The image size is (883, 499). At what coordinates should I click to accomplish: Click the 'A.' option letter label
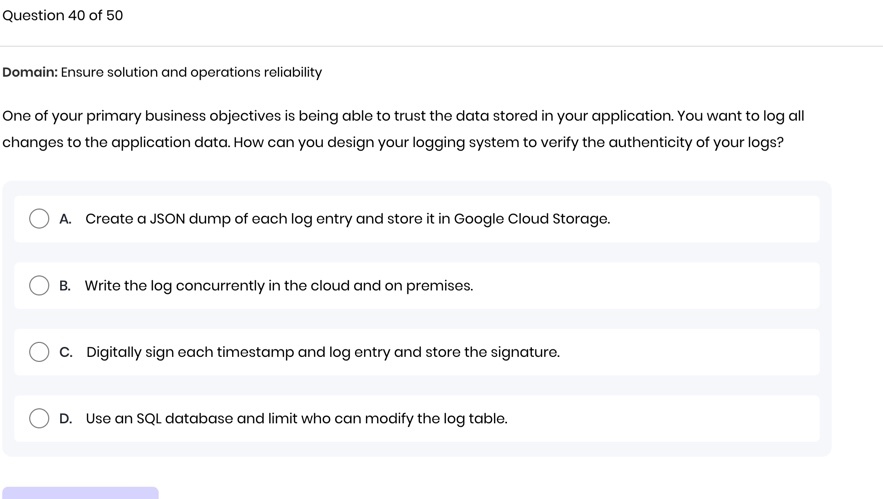coord(65,219)
